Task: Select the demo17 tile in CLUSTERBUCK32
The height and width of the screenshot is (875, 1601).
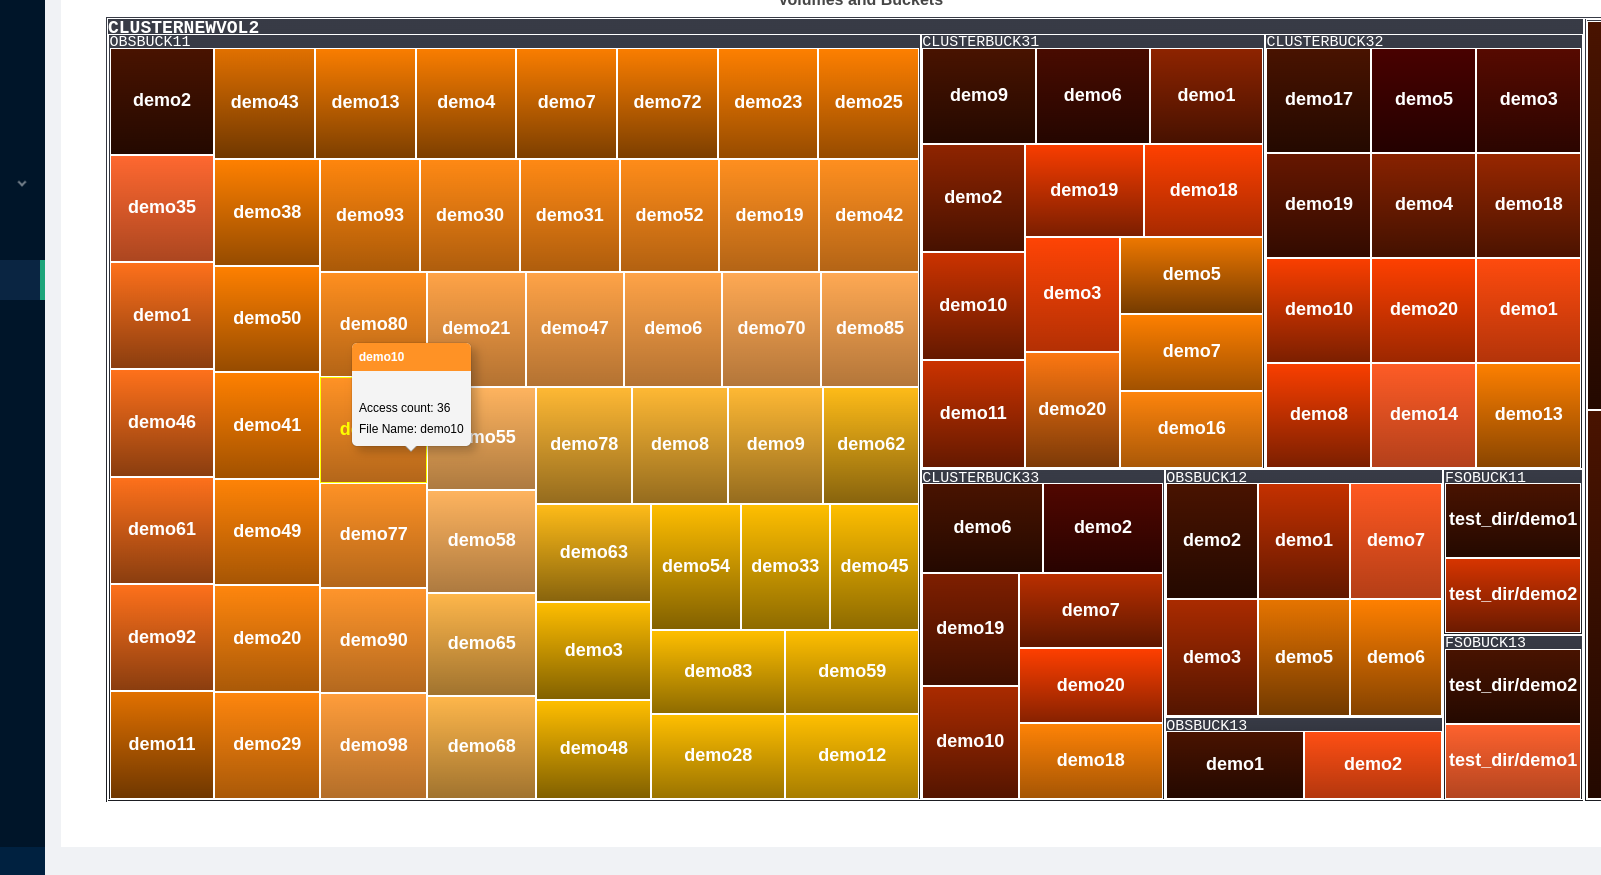Action: (1318, 100)
